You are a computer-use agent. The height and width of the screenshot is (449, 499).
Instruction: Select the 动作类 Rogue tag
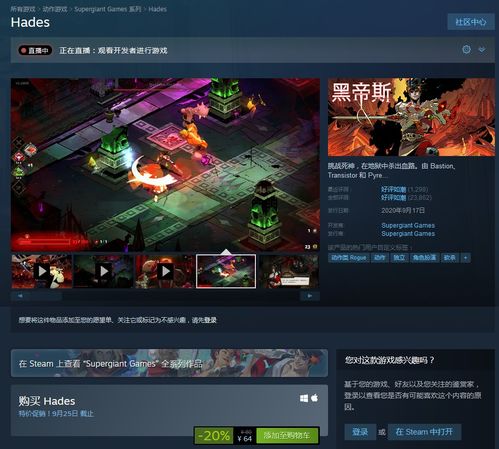tap(349, 258)
